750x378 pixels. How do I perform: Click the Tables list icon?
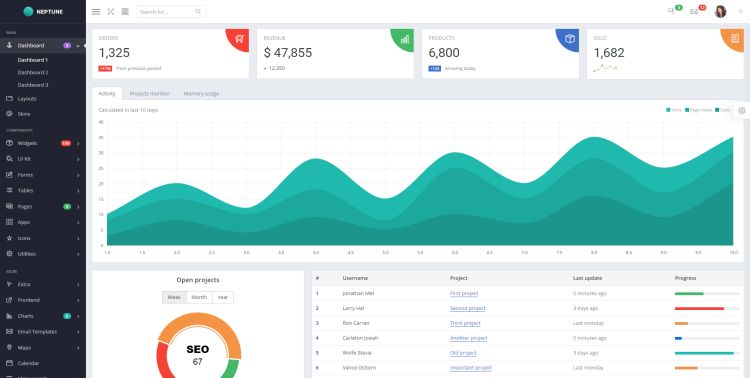9,190
